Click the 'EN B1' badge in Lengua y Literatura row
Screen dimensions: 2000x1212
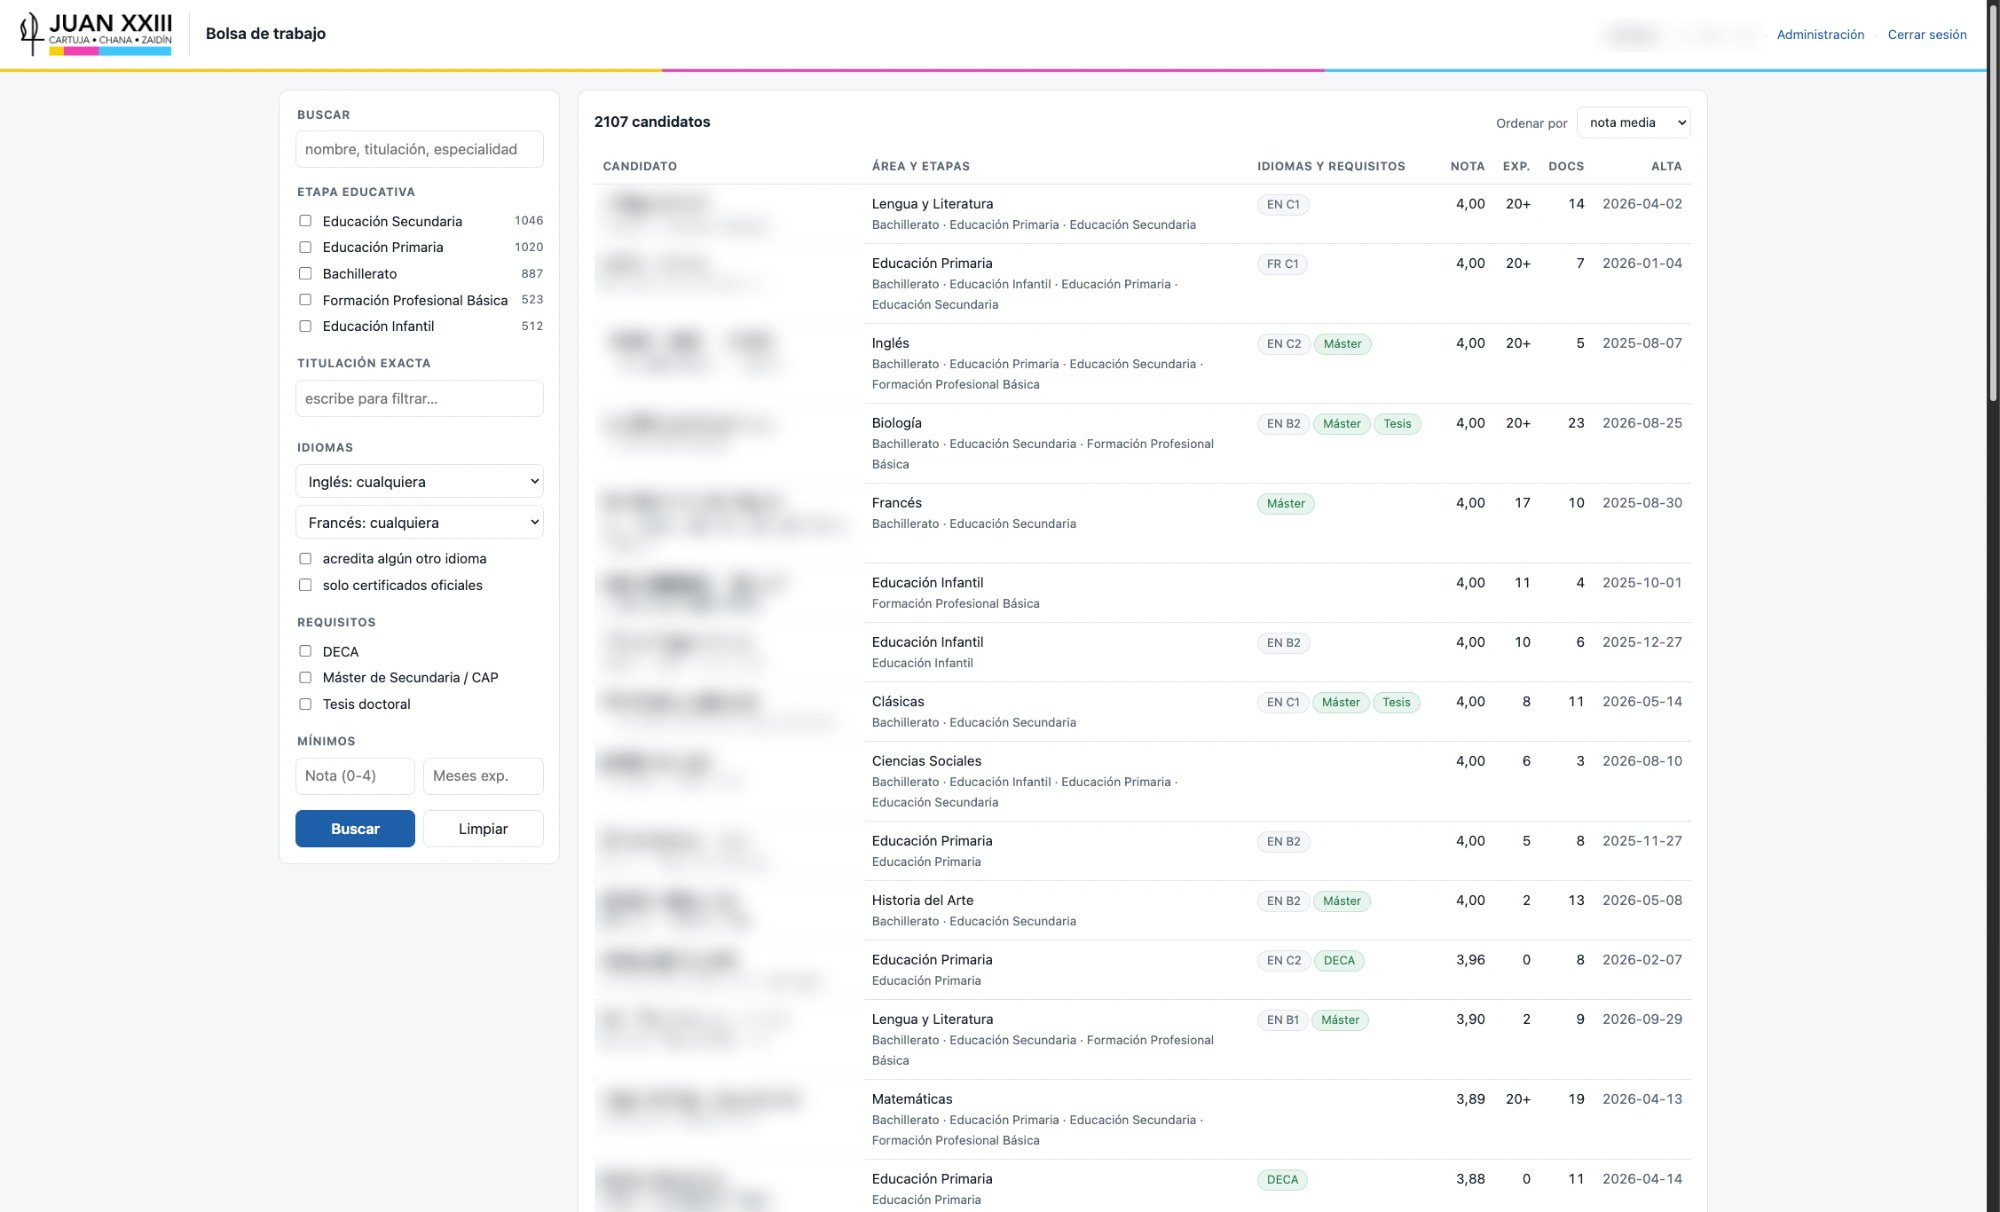click(1282, 1020)
